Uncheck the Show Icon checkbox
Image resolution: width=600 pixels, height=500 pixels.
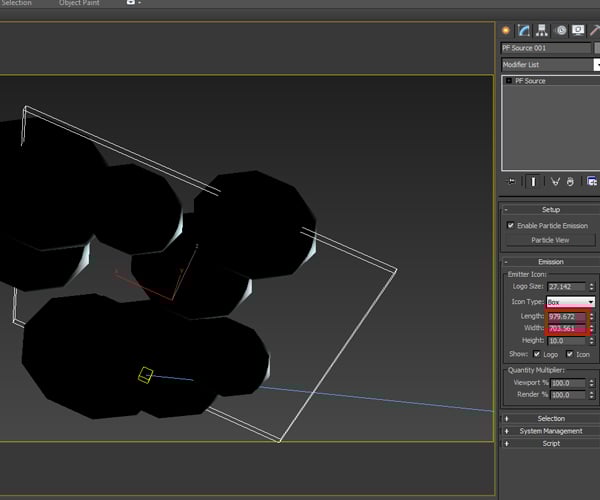point(570,354)
